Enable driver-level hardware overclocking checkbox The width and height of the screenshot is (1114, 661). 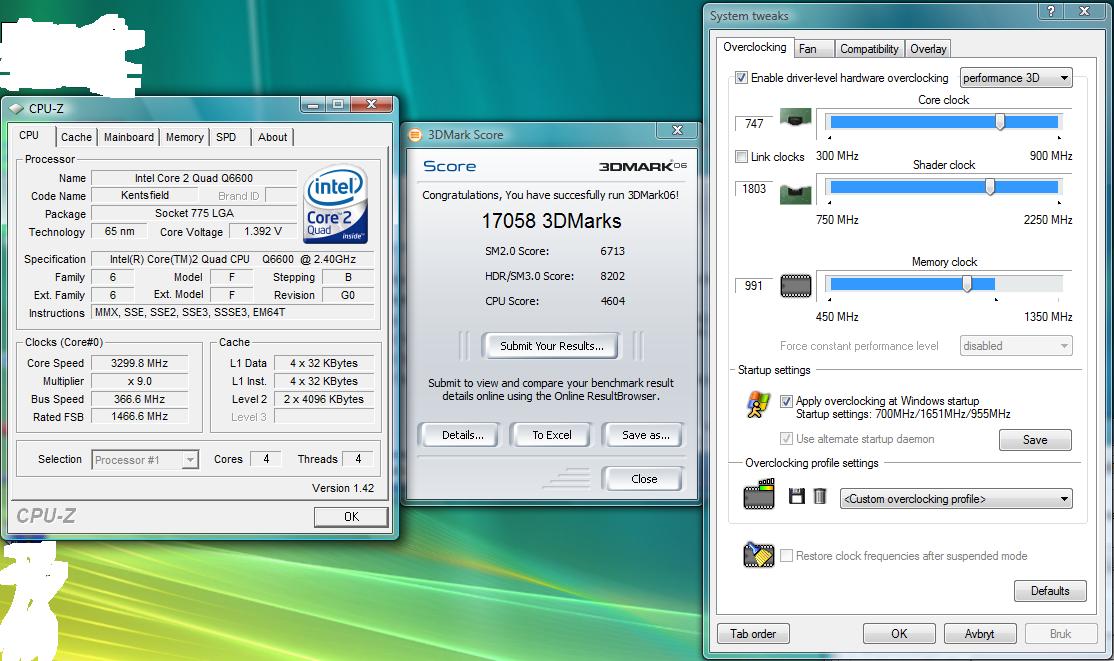(x=741, y=77)
